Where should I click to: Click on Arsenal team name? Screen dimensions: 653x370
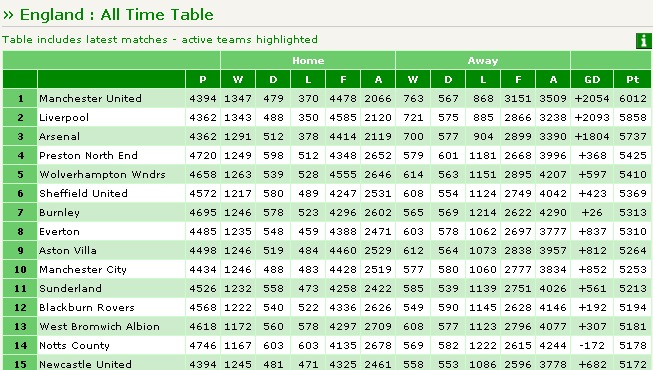[60, 136]
